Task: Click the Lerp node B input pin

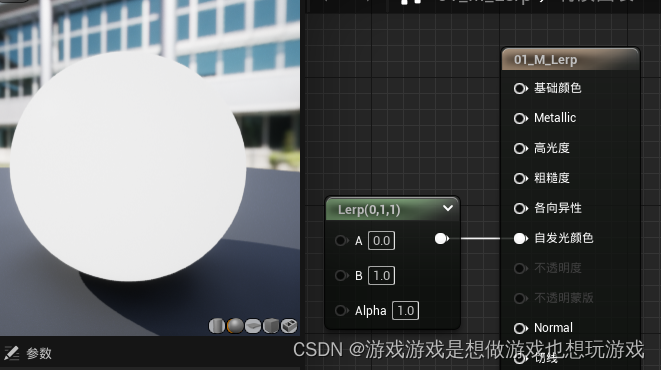Action: click(x=341, y=276)
